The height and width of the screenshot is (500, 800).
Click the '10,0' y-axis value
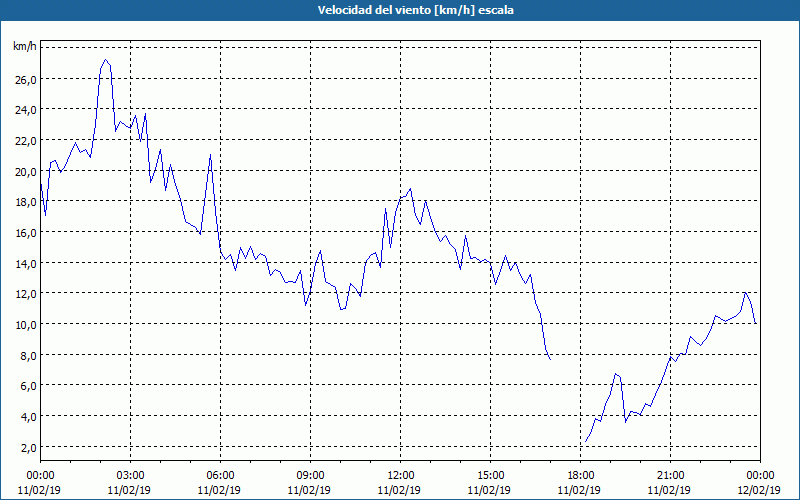click(26, 324)
